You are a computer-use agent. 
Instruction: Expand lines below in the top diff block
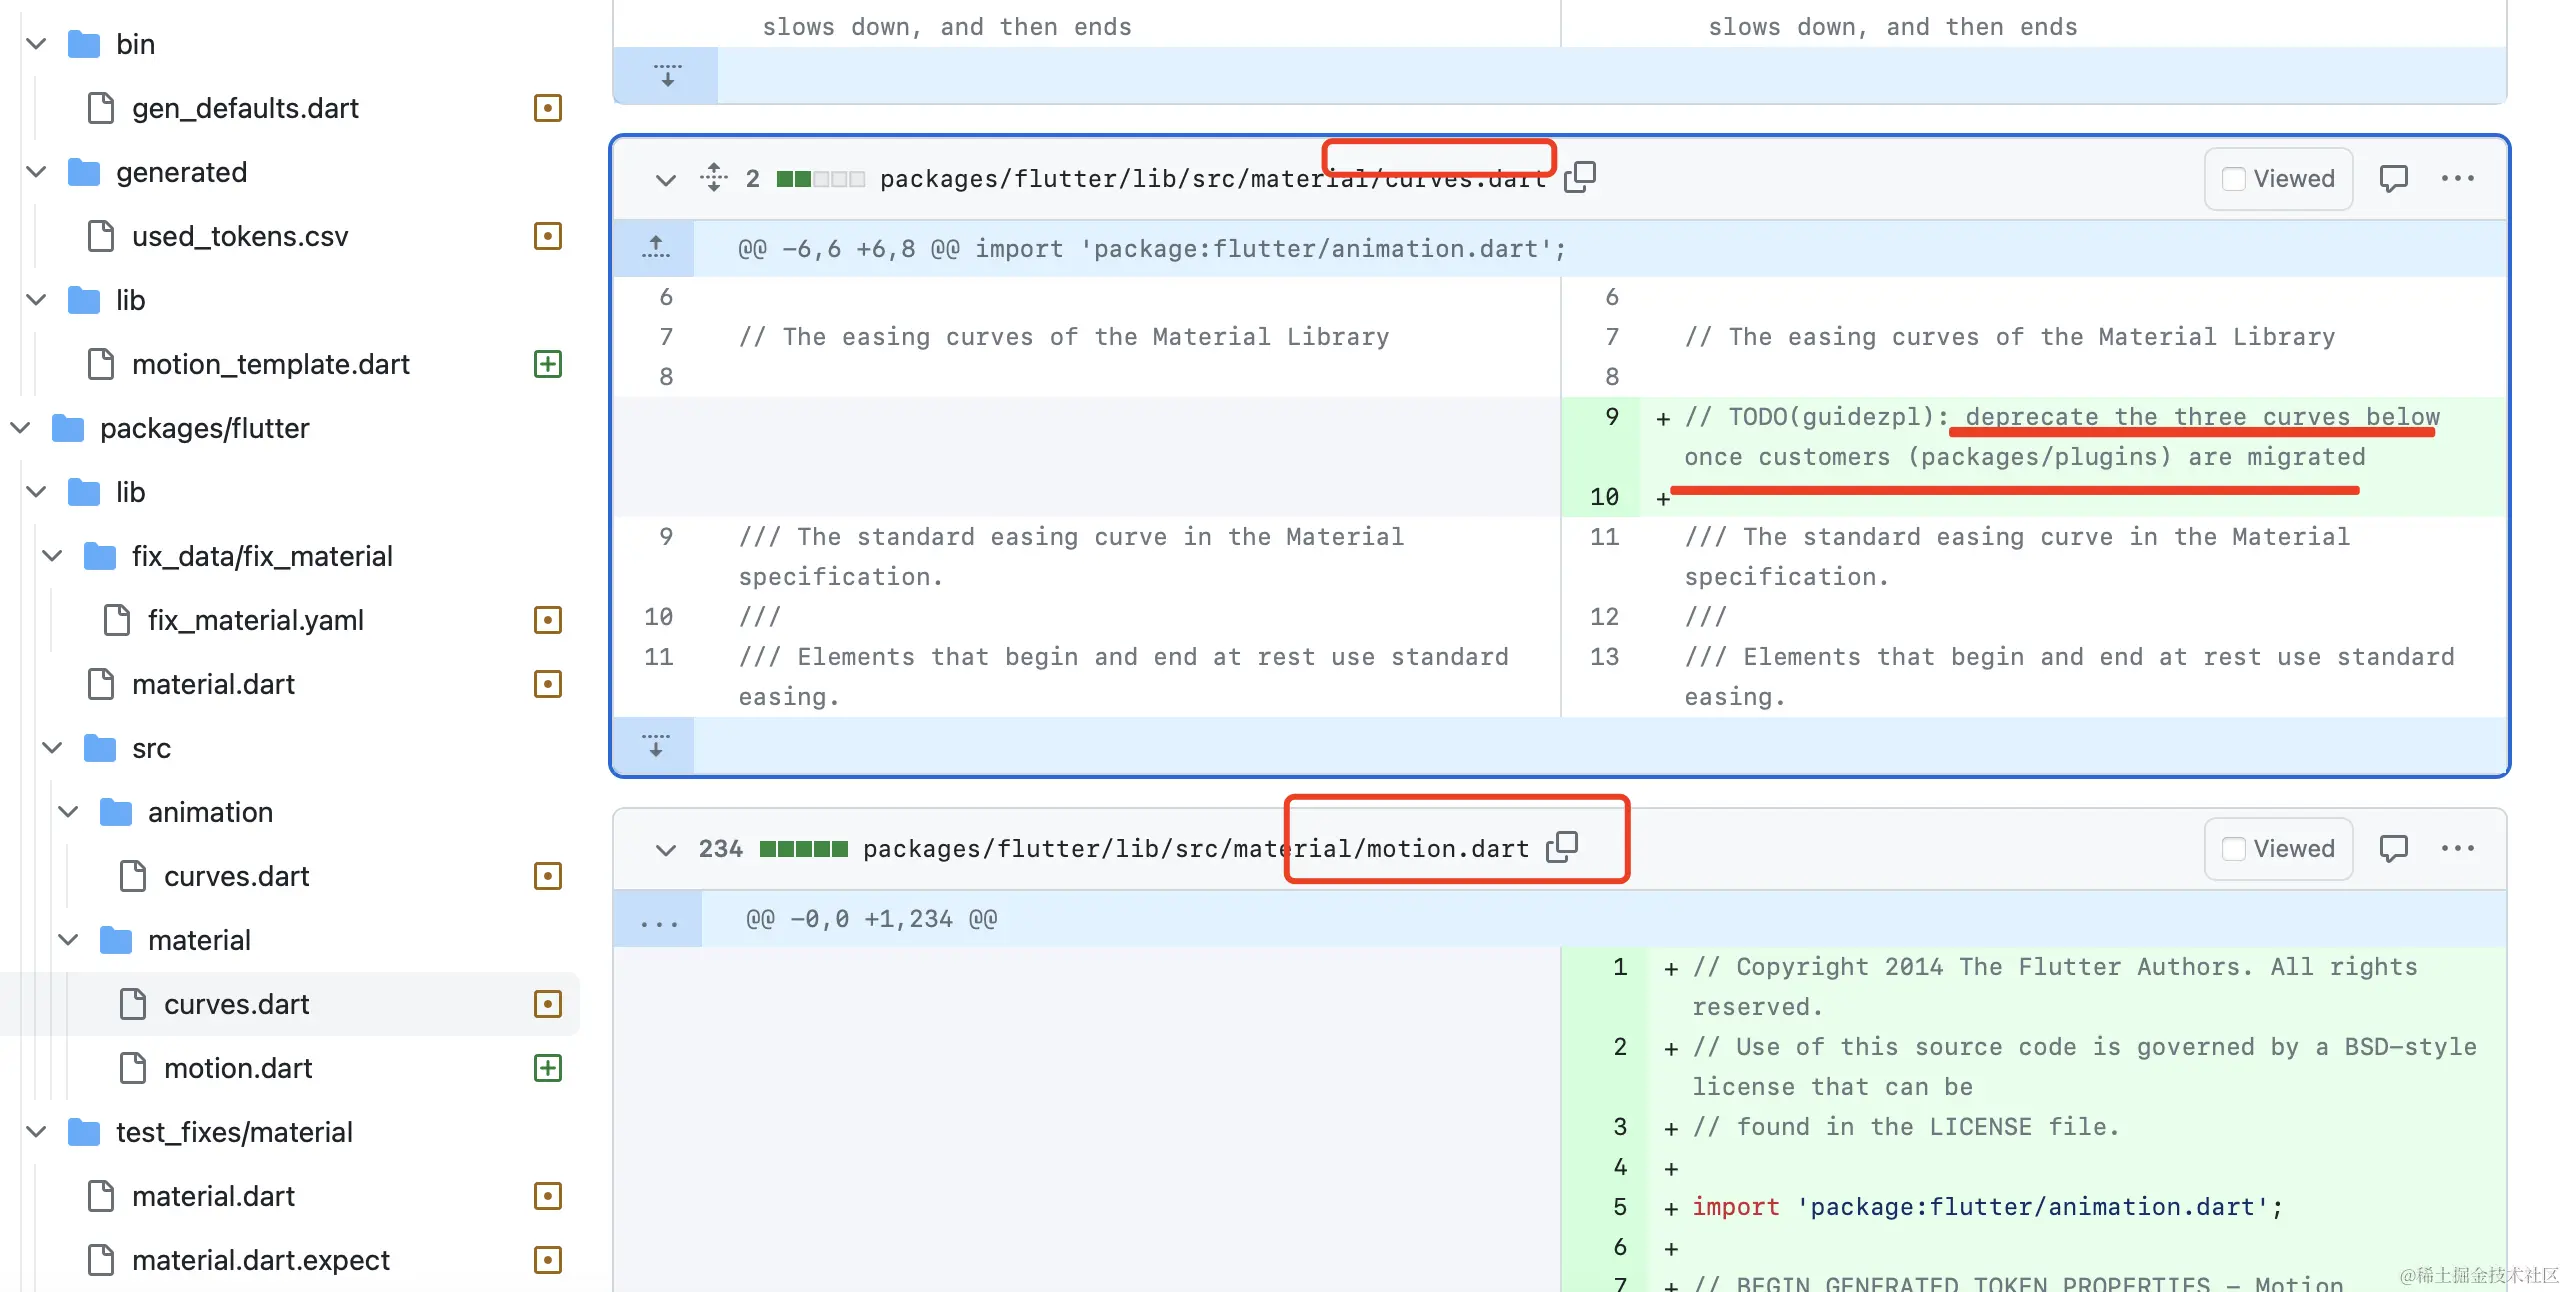(667, 75)
